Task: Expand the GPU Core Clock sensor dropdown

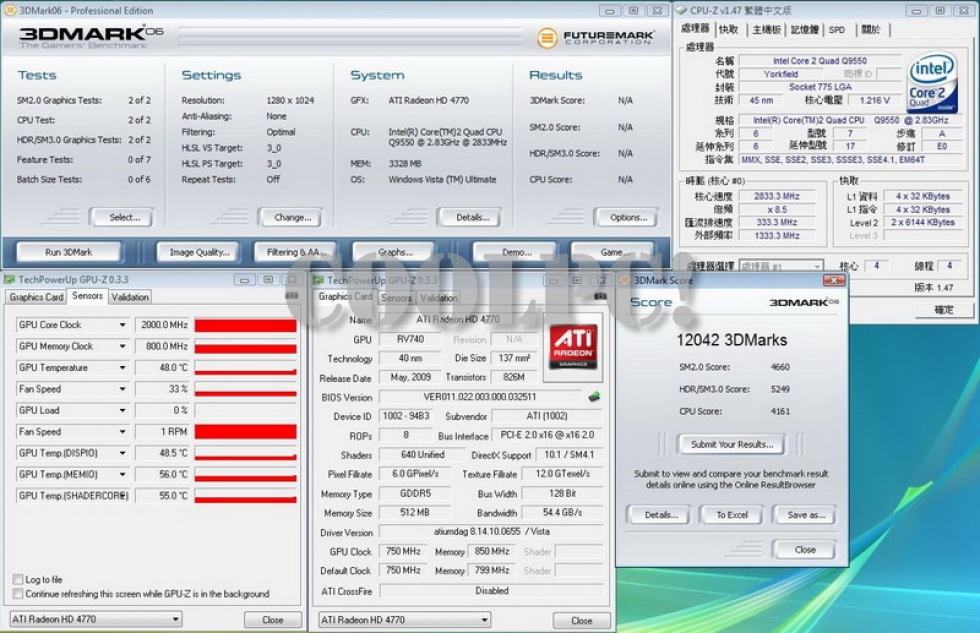Action: tap(123, 325)
